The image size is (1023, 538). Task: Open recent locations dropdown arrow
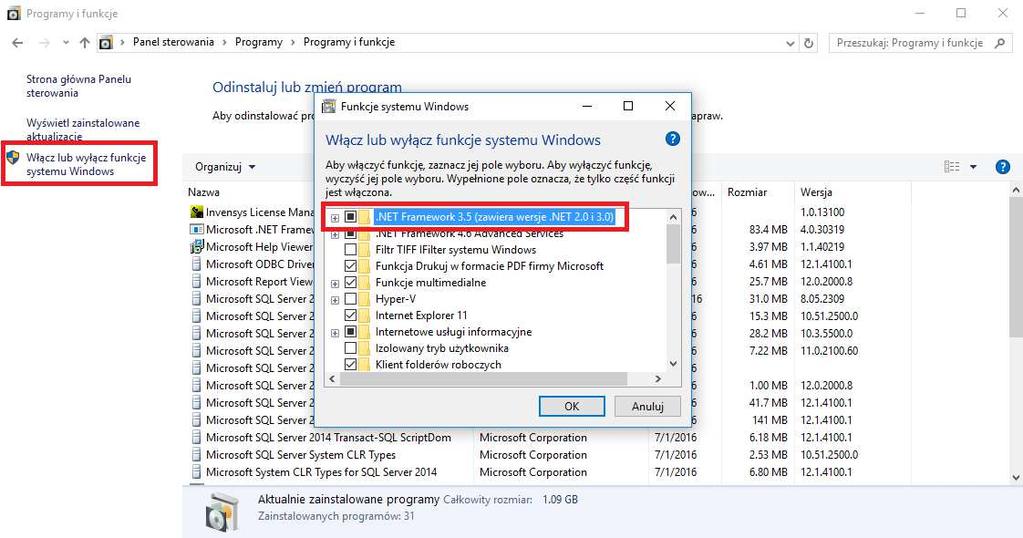[66, 43]
